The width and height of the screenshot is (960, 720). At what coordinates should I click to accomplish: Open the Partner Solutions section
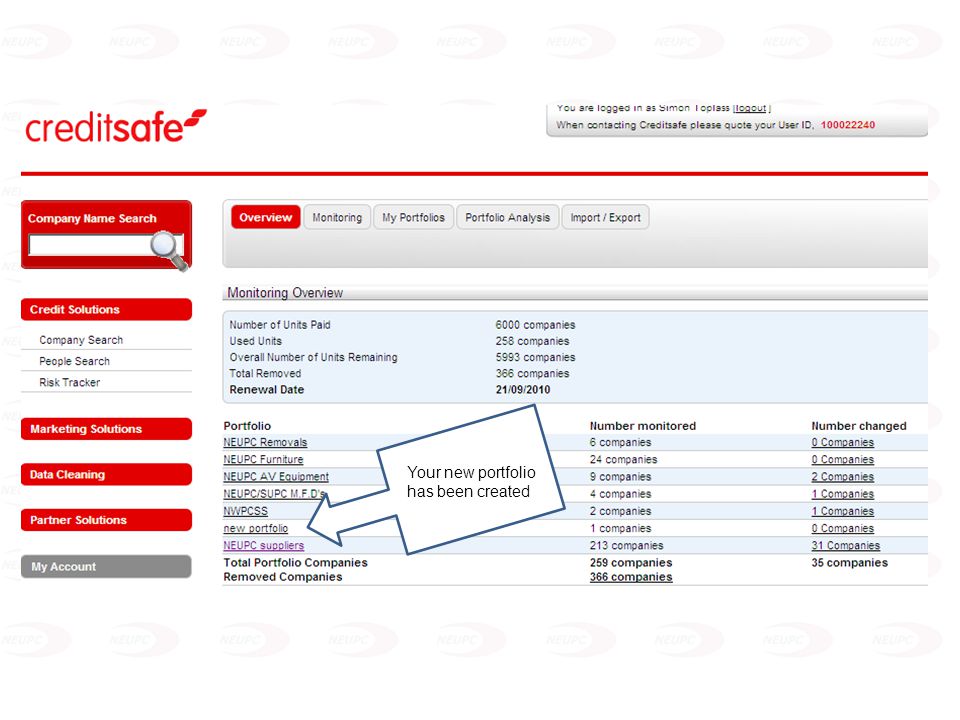(x=107, y=520)
